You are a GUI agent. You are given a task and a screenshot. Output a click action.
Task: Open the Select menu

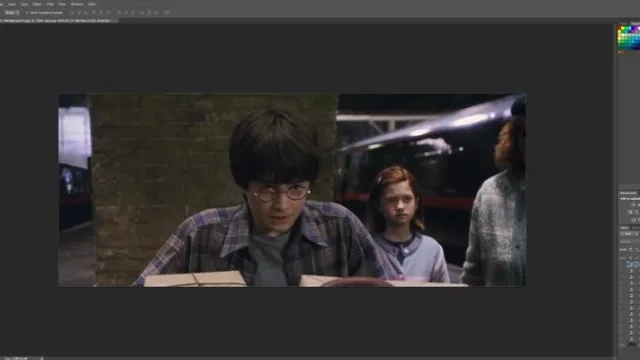[x=37, y=4]
